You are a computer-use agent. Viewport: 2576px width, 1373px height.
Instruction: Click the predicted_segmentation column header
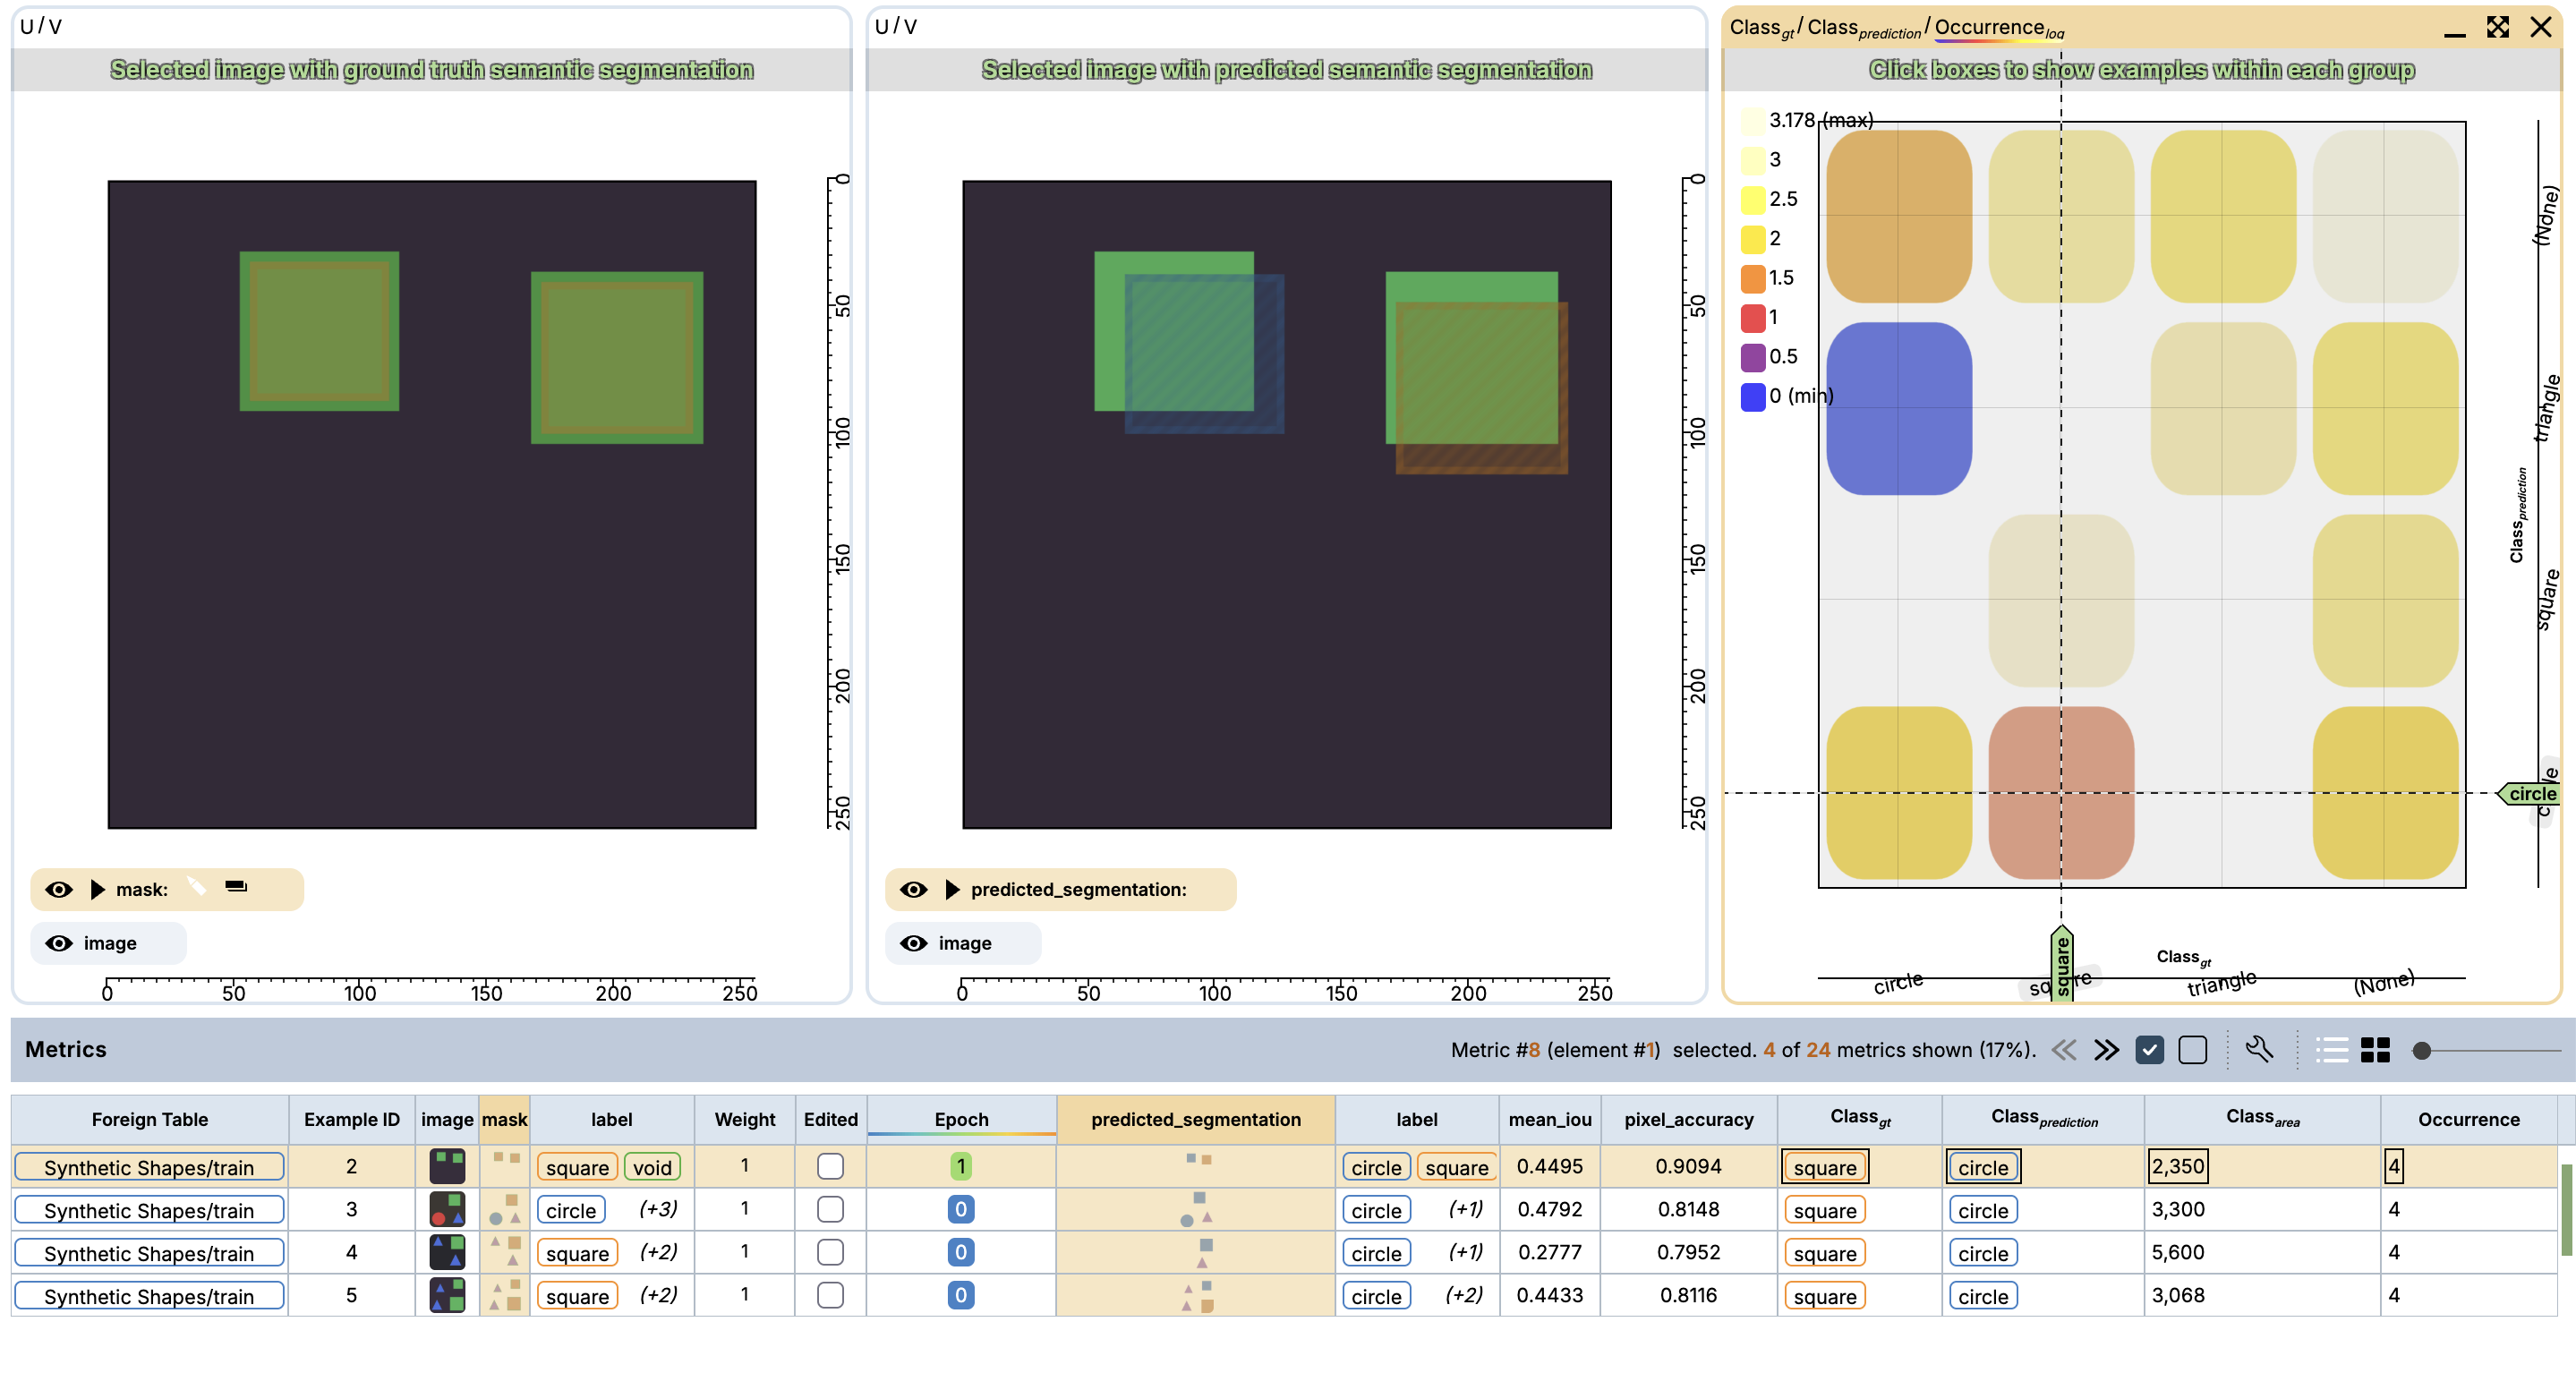1196,1119
